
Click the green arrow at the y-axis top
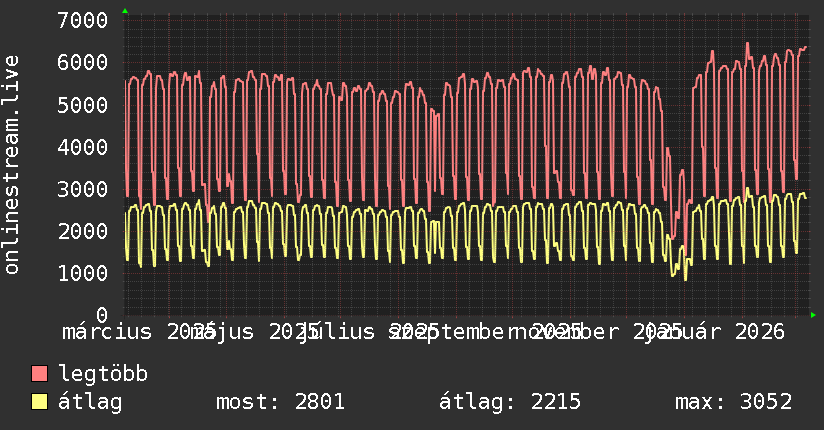point(125,11)
